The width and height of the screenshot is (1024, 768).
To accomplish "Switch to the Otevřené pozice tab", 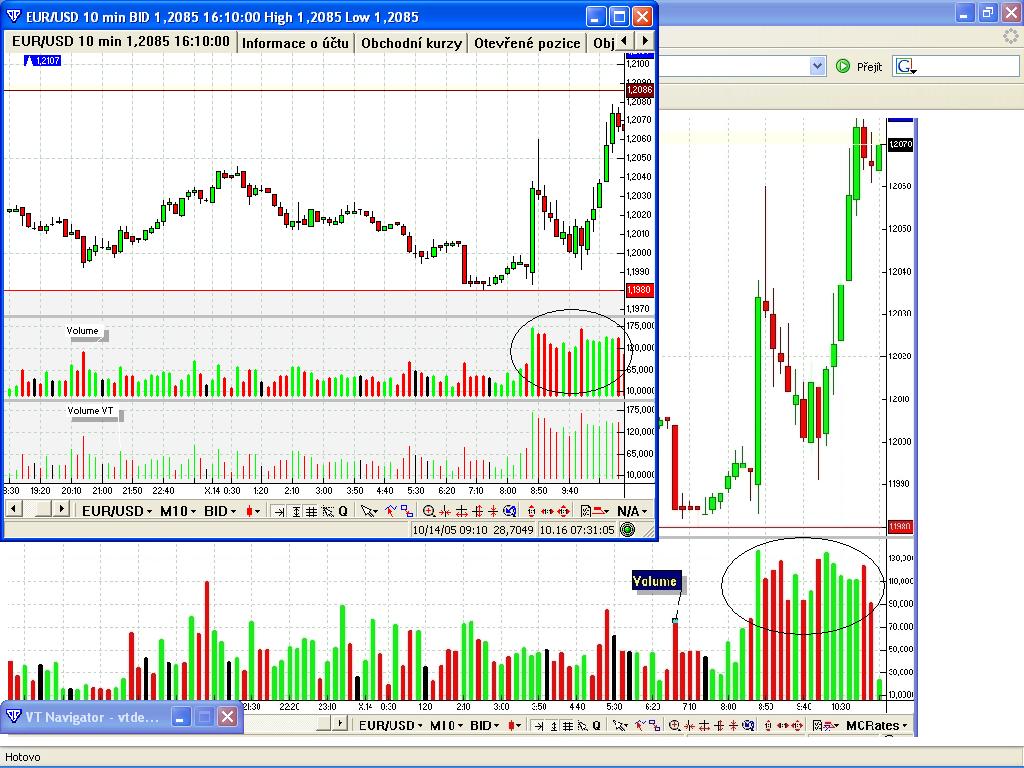I will tap(527, 43).
